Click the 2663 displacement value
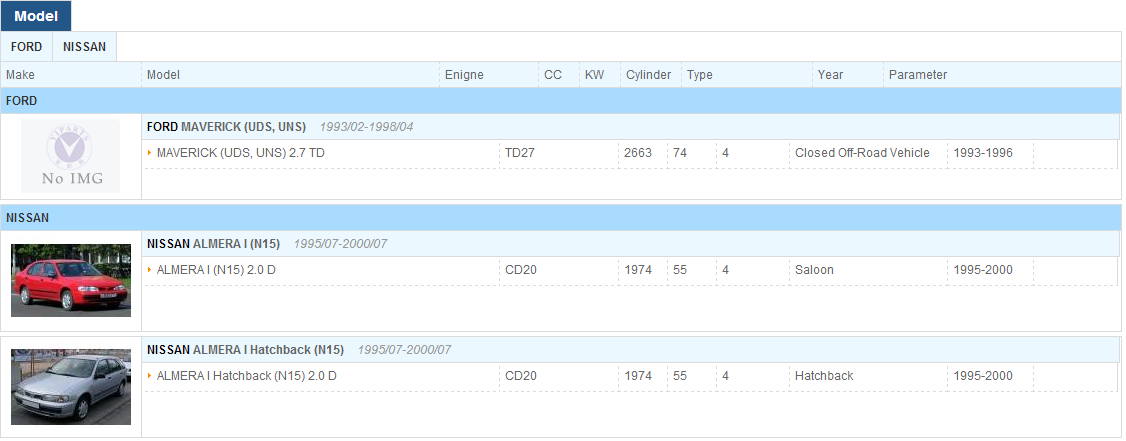Image resolution: width=1126 pixels, height=441 pixels. pyautogui.click(x=638, y=153)
